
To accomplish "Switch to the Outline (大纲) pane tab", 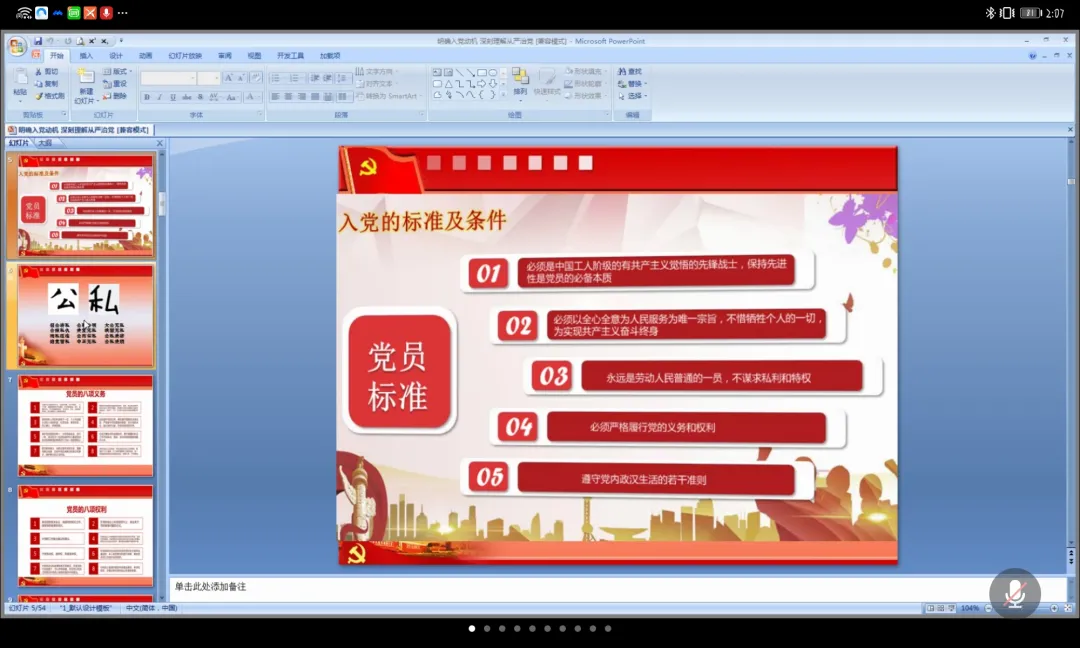I will point(45,143).
